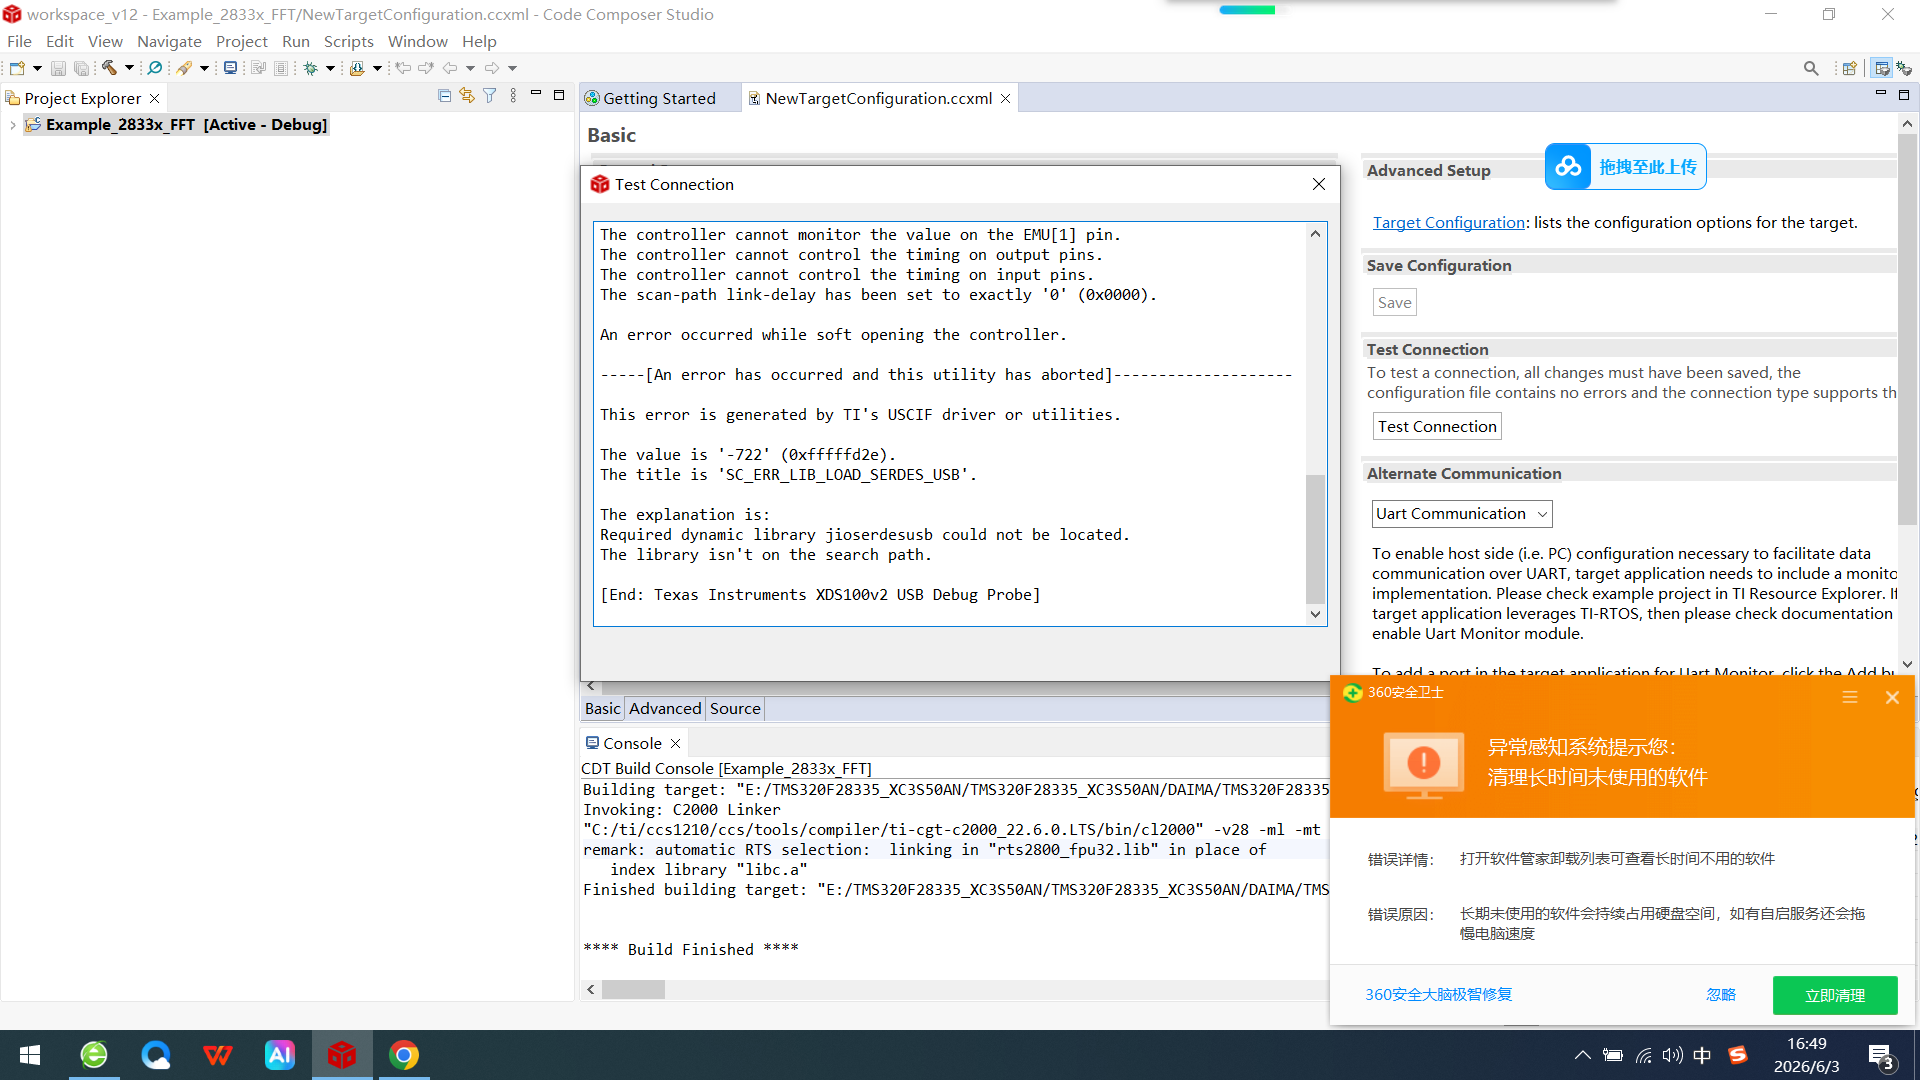Click the Code Composer Studio taskbar icon

point(342,1055)
